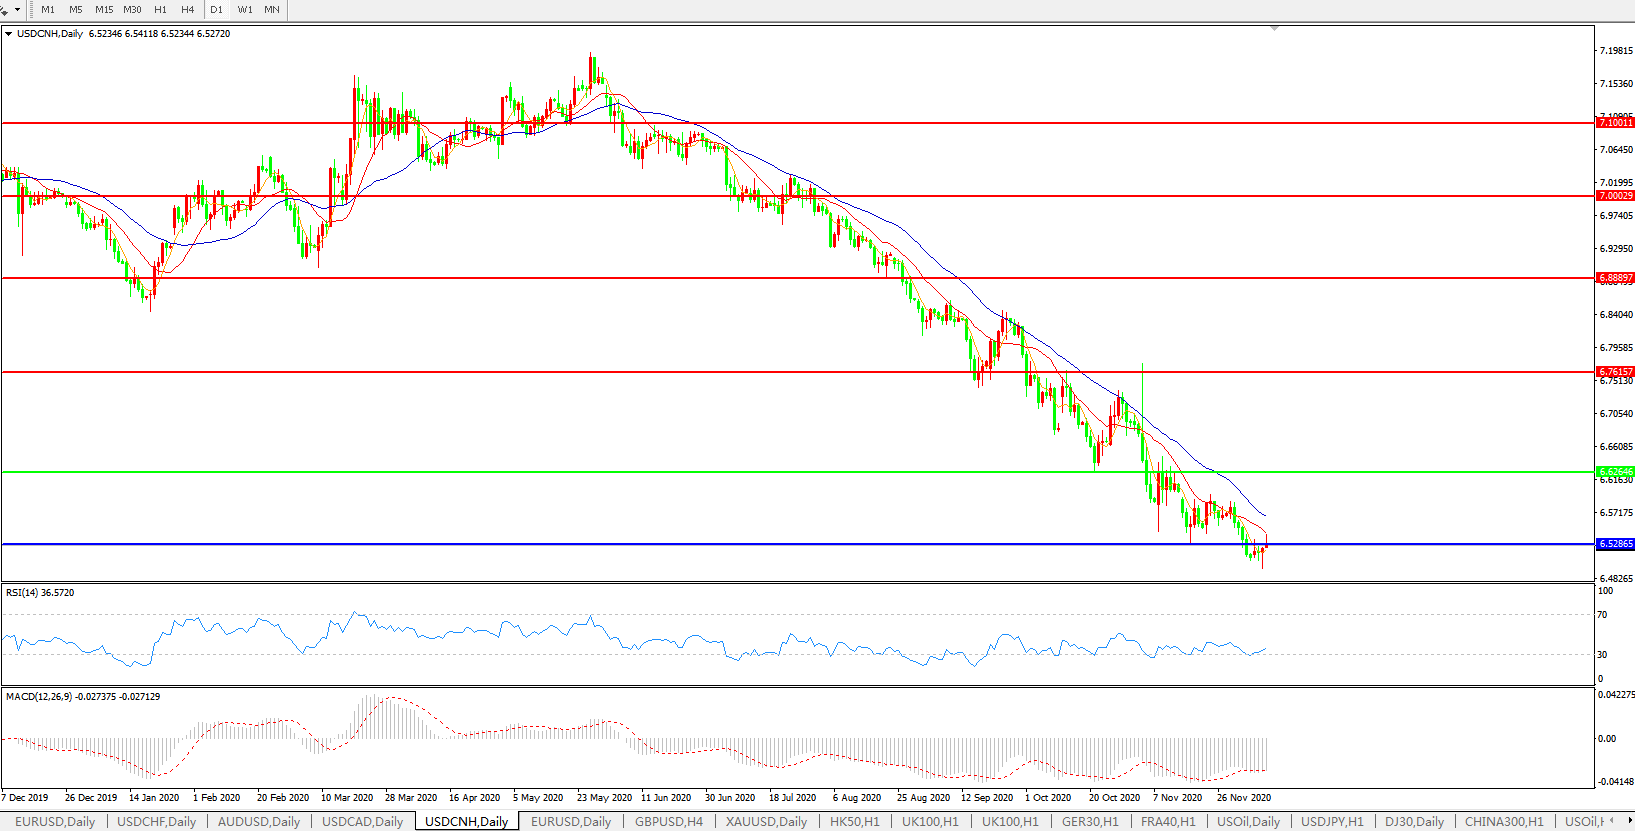Click the red 7.10011 price level label
Image resolution: width=1635 pixels, height=832 pixels.
pyautogui.click(x=1615, y=123)
